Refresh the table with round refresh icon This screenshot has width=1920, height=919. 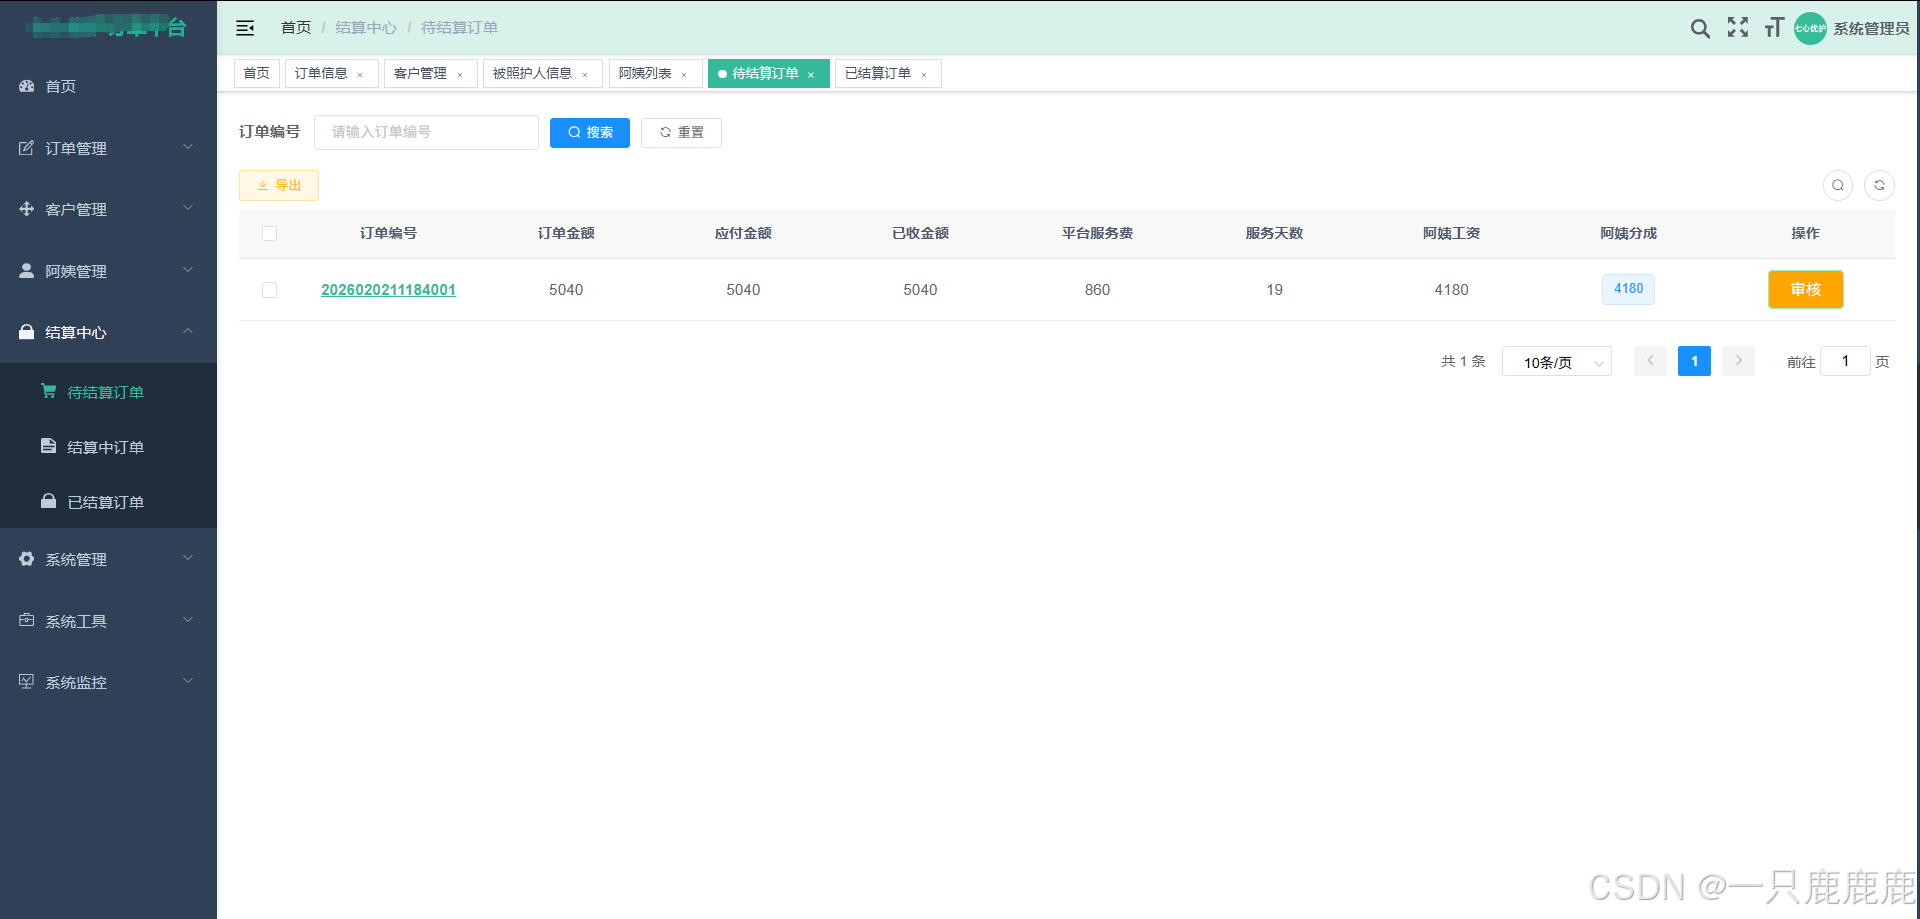pos(1880,185)
